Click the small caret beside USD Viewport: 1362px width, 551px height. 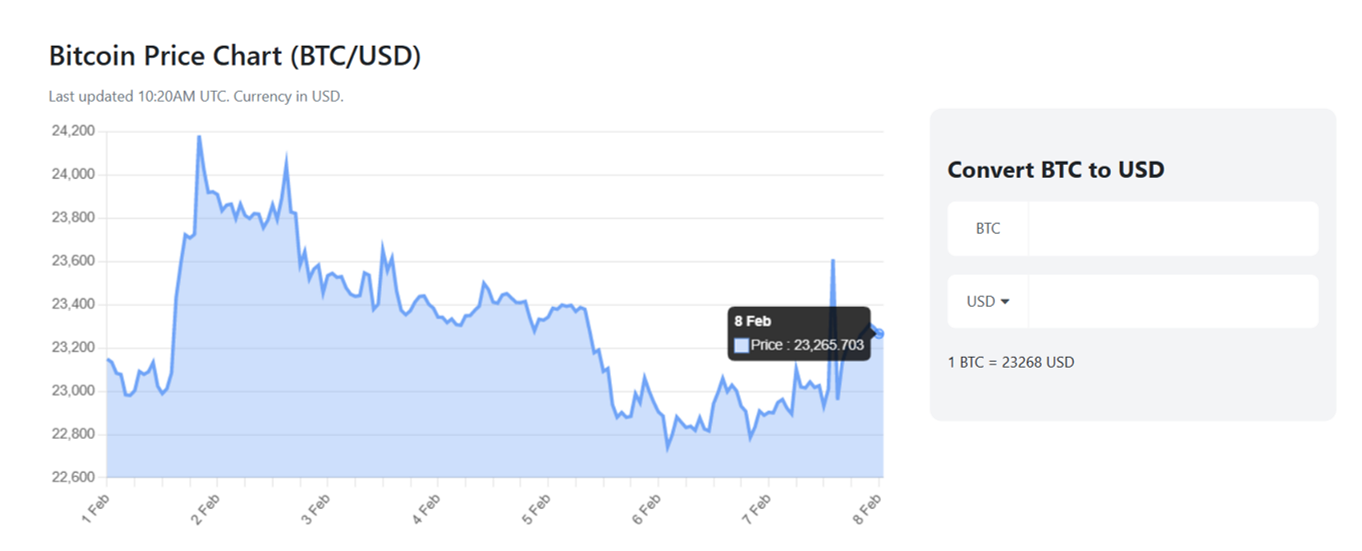(x=1005, y=302)
